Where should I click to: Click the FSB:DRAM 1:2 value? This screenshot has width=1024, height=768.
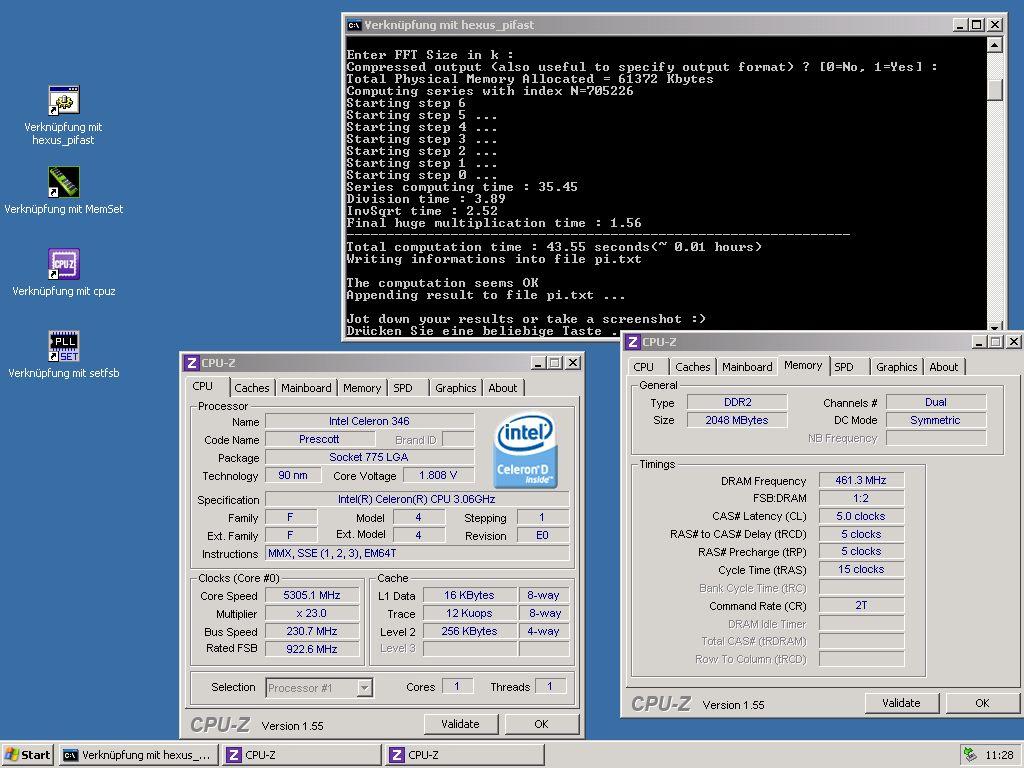click(x=861, y=498)
